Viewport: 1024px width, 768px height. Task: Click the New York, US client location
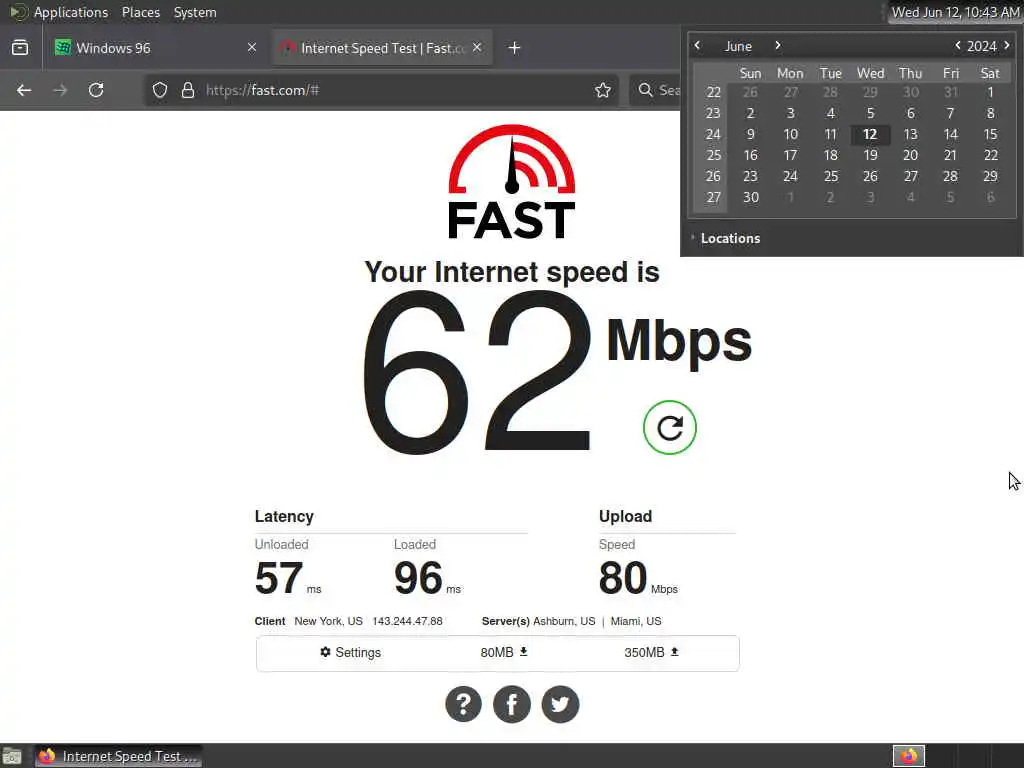328,621
